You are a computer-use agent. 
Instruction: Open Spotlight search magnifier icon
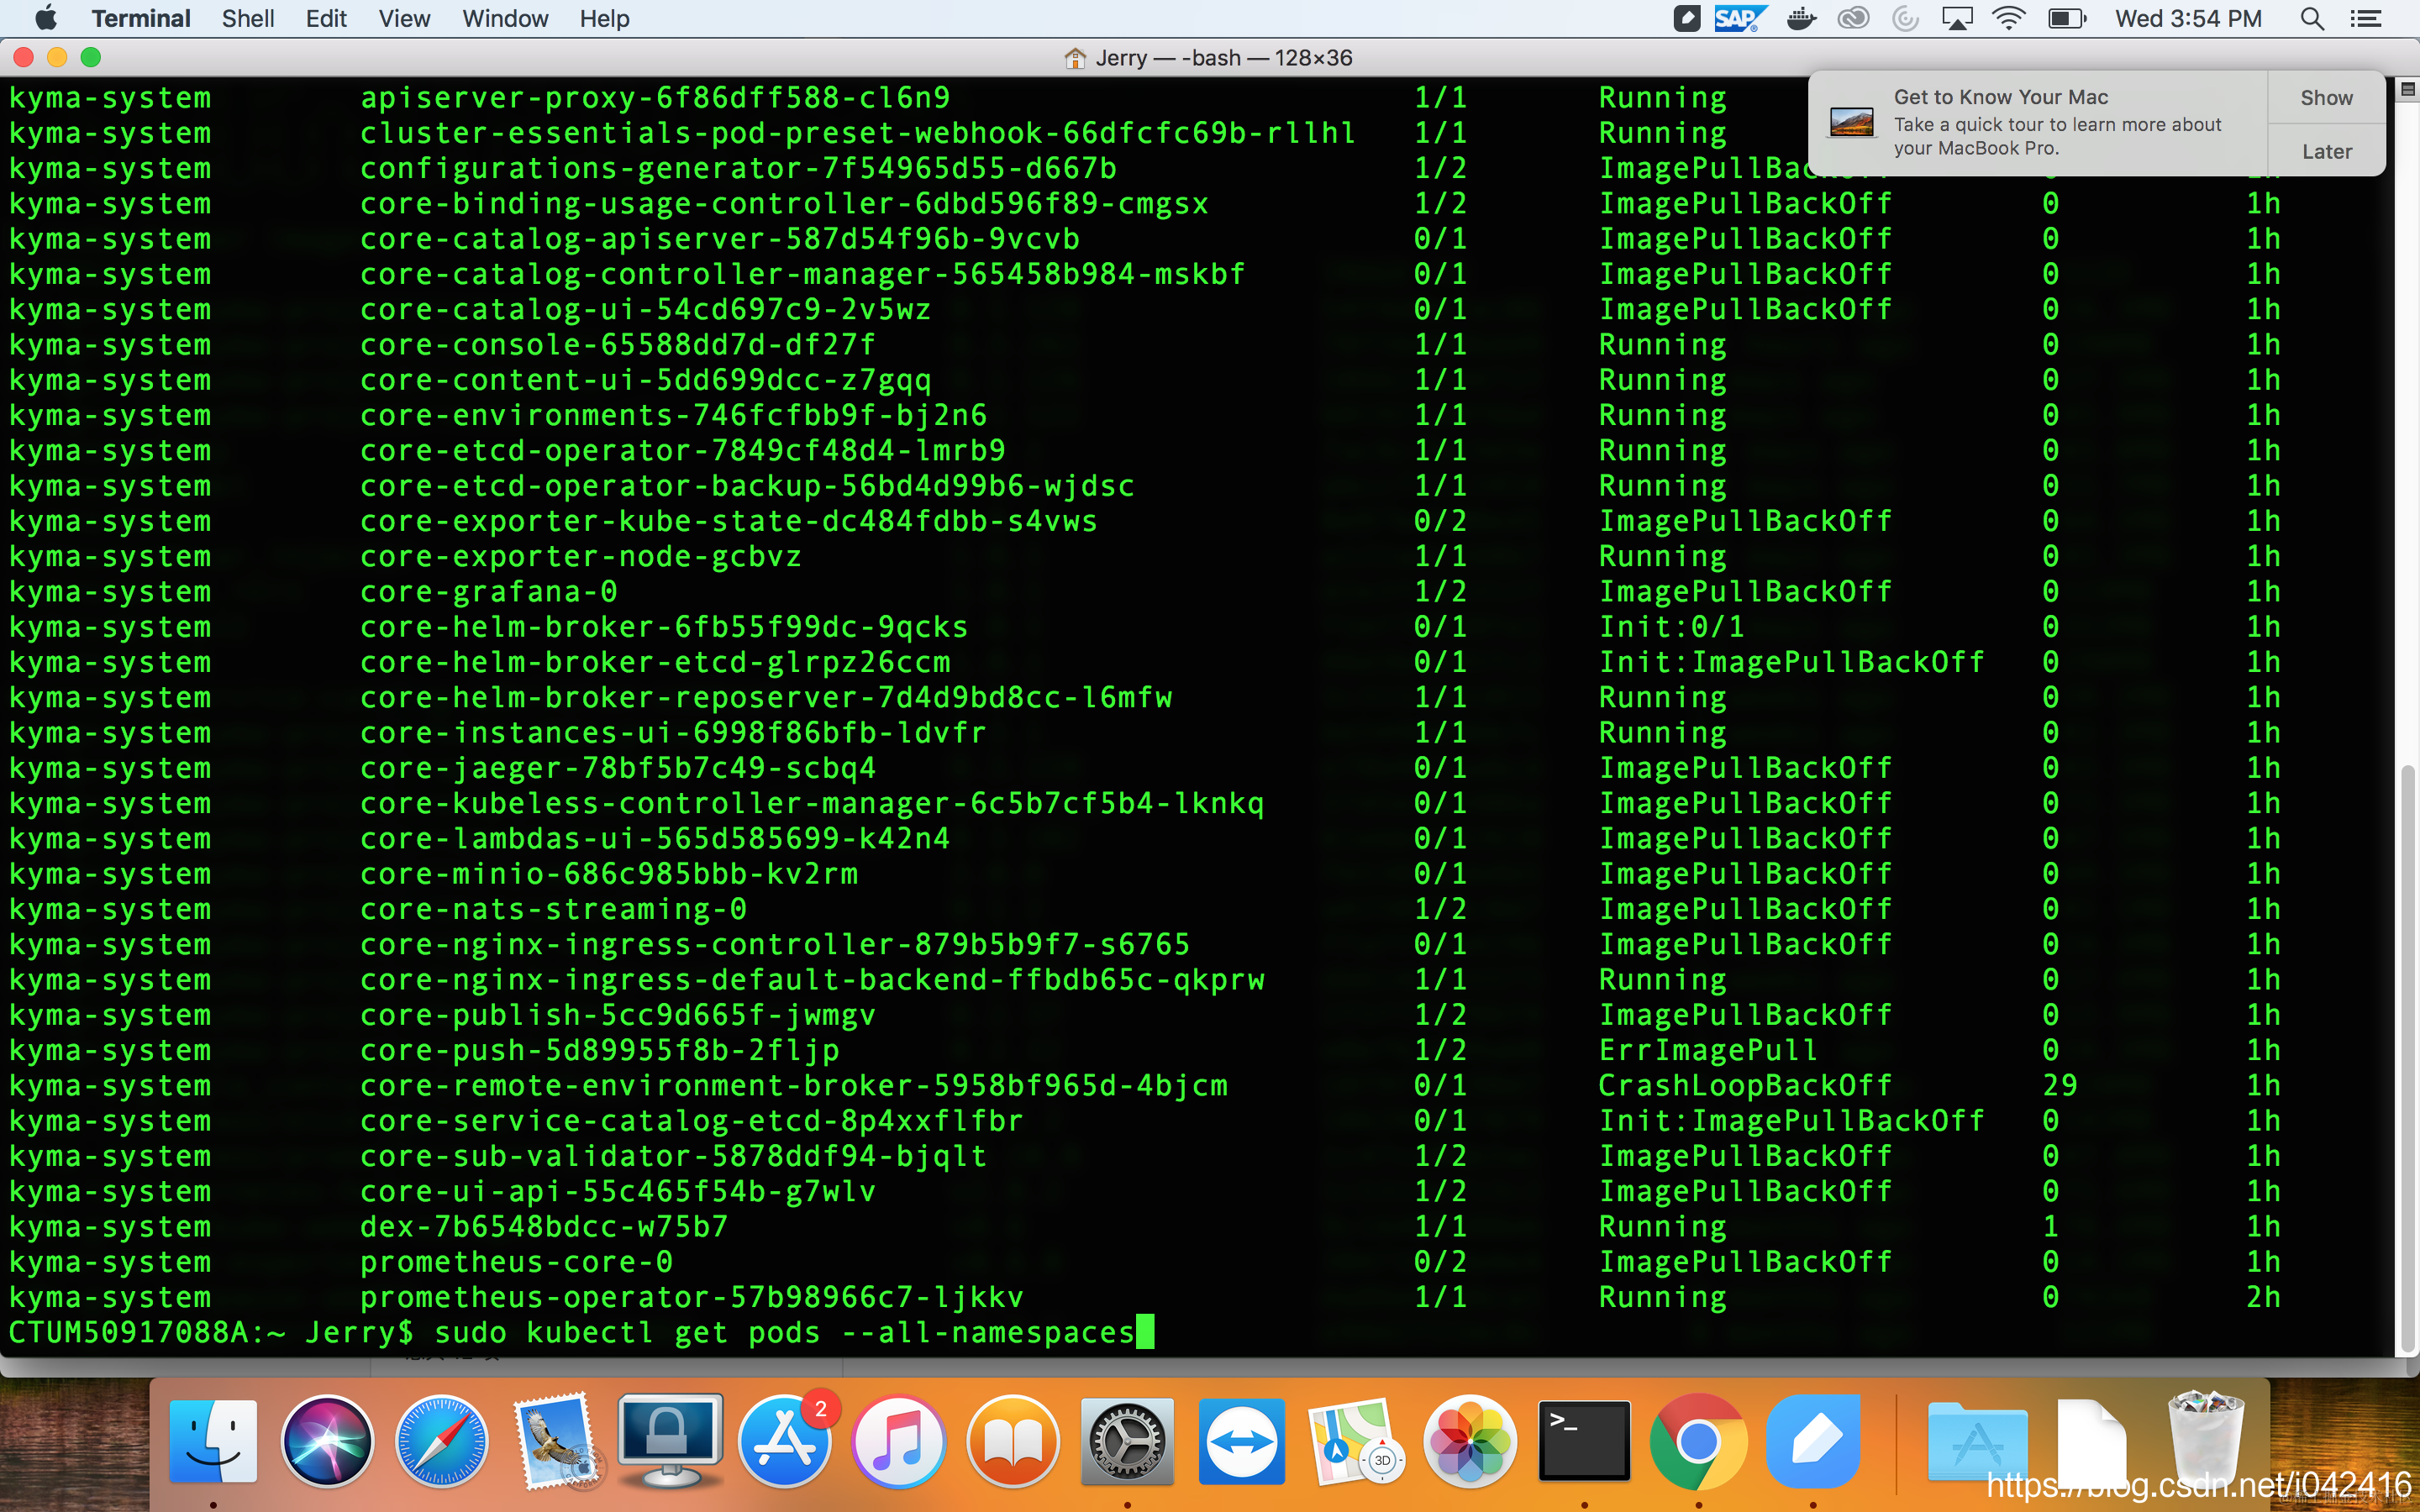tap(2311, 18)
